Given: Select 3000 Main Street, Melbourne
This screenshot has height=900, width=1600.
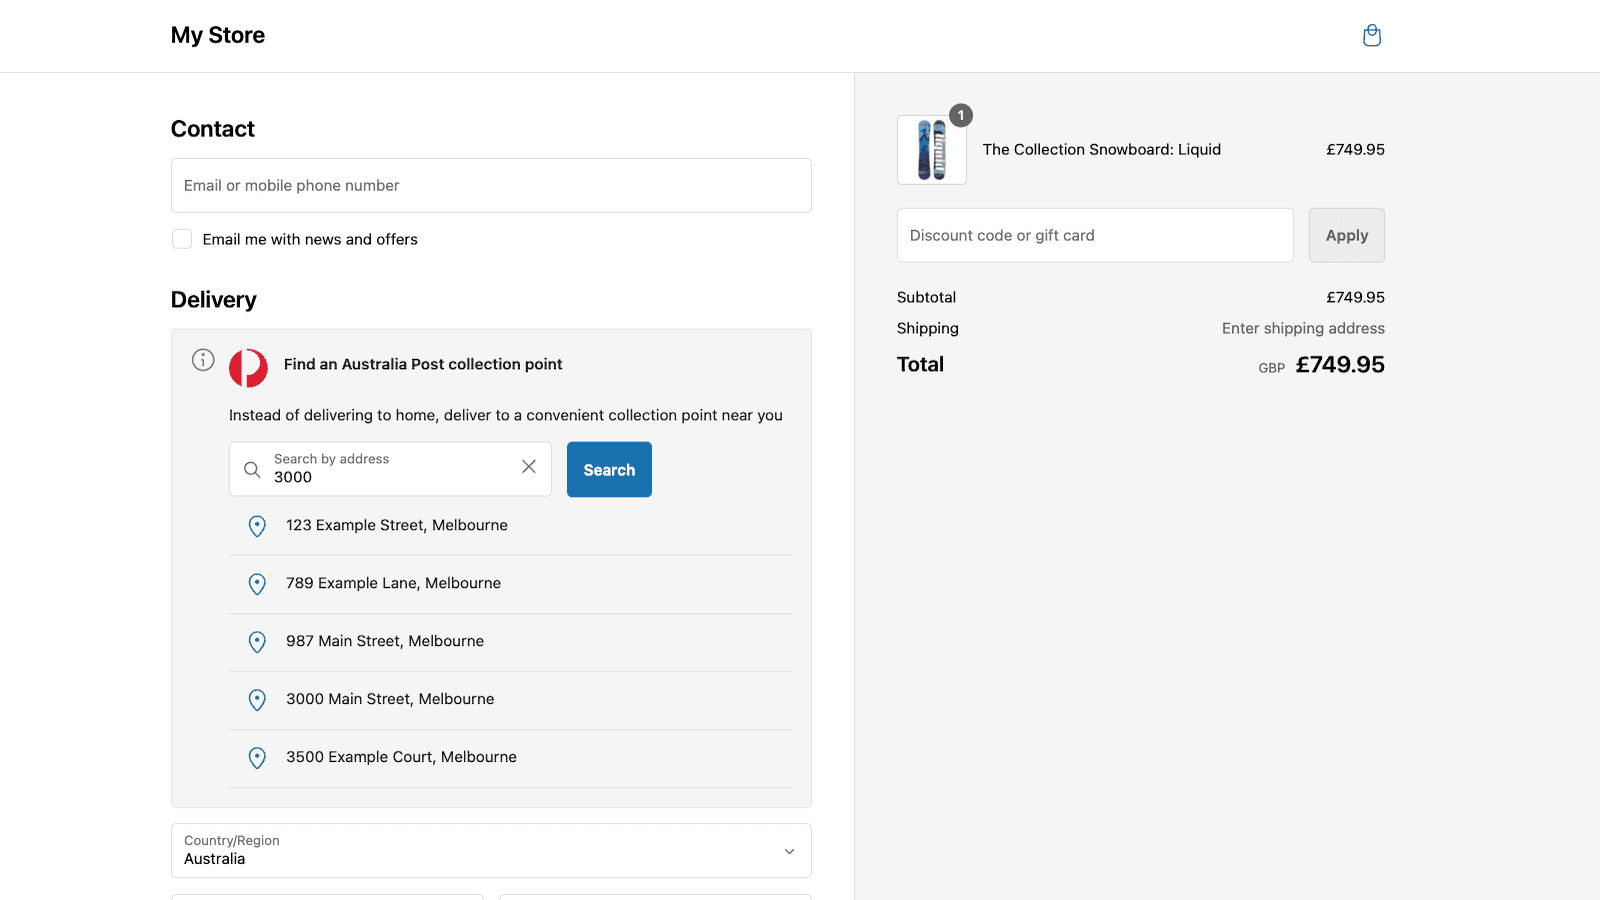Looking at the screenshot, I should [390, 699].
